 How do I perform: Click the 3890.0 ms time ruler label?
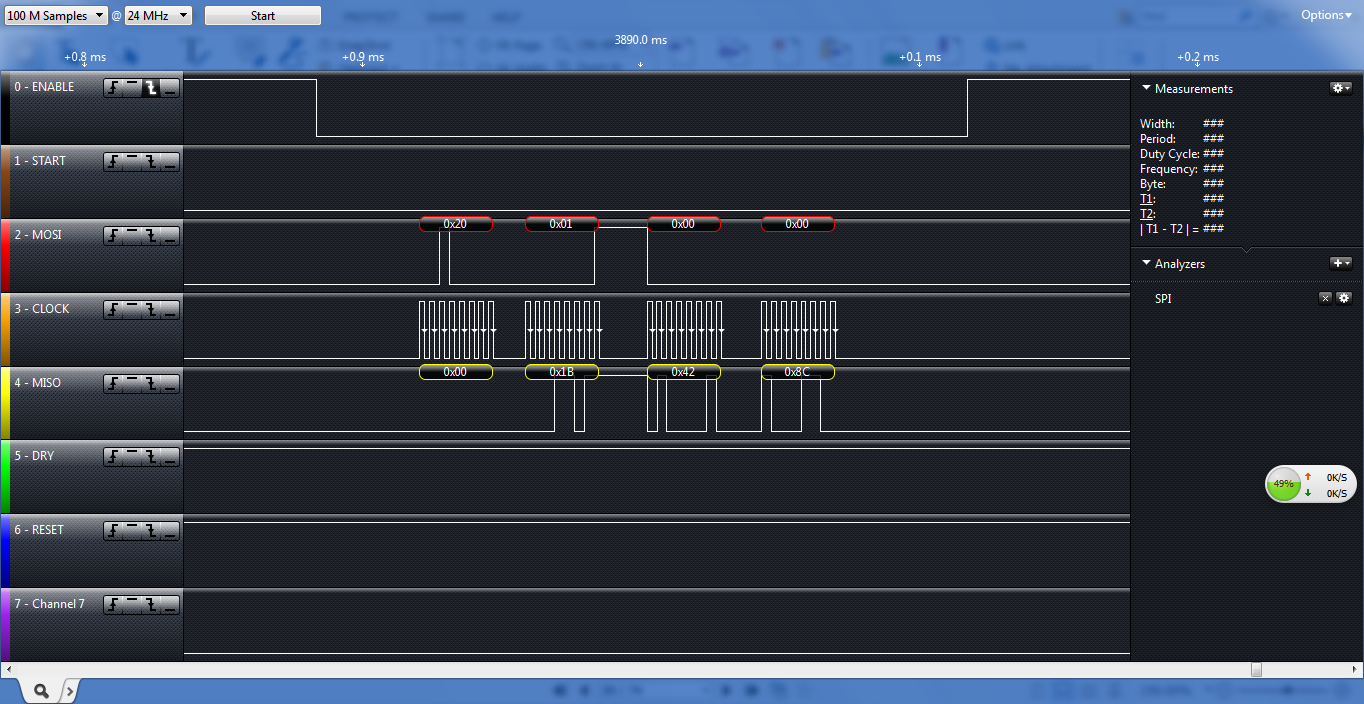point(640,41)
